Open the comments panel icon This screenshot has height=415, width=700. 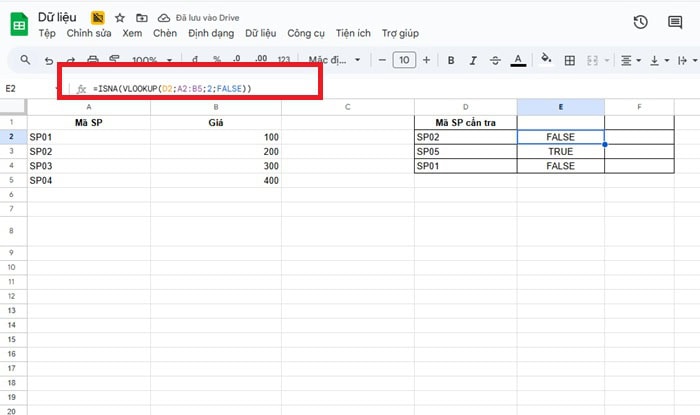(x=675, y=22)
